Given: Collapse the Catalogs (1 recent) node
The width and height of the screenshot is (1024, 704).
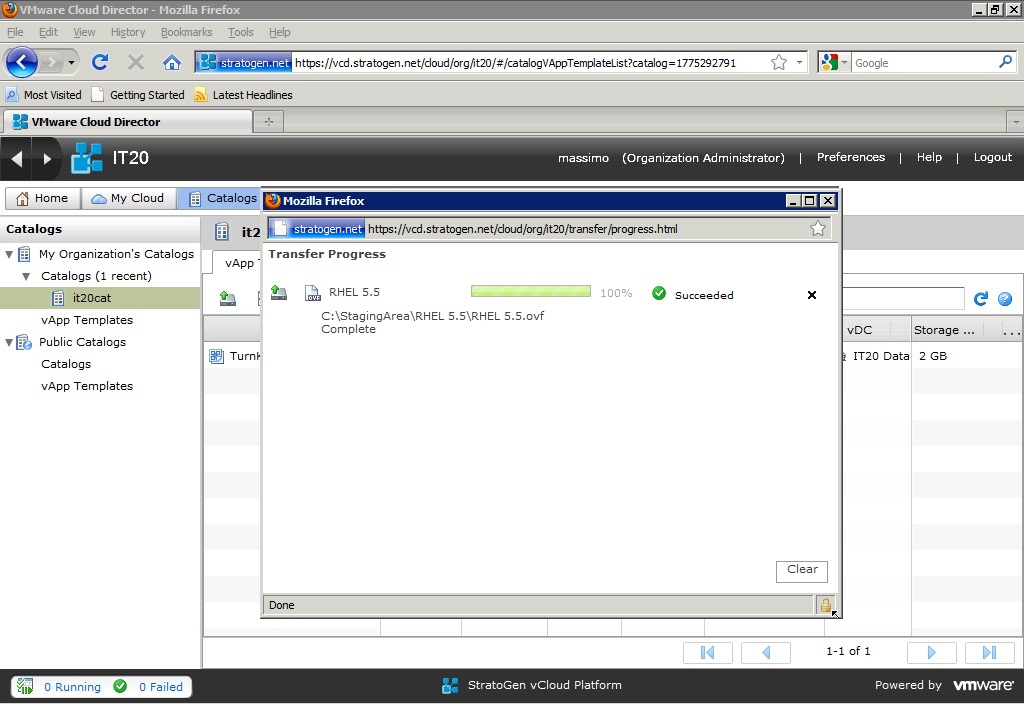Looking at the screenshot, I should point(26,276).
